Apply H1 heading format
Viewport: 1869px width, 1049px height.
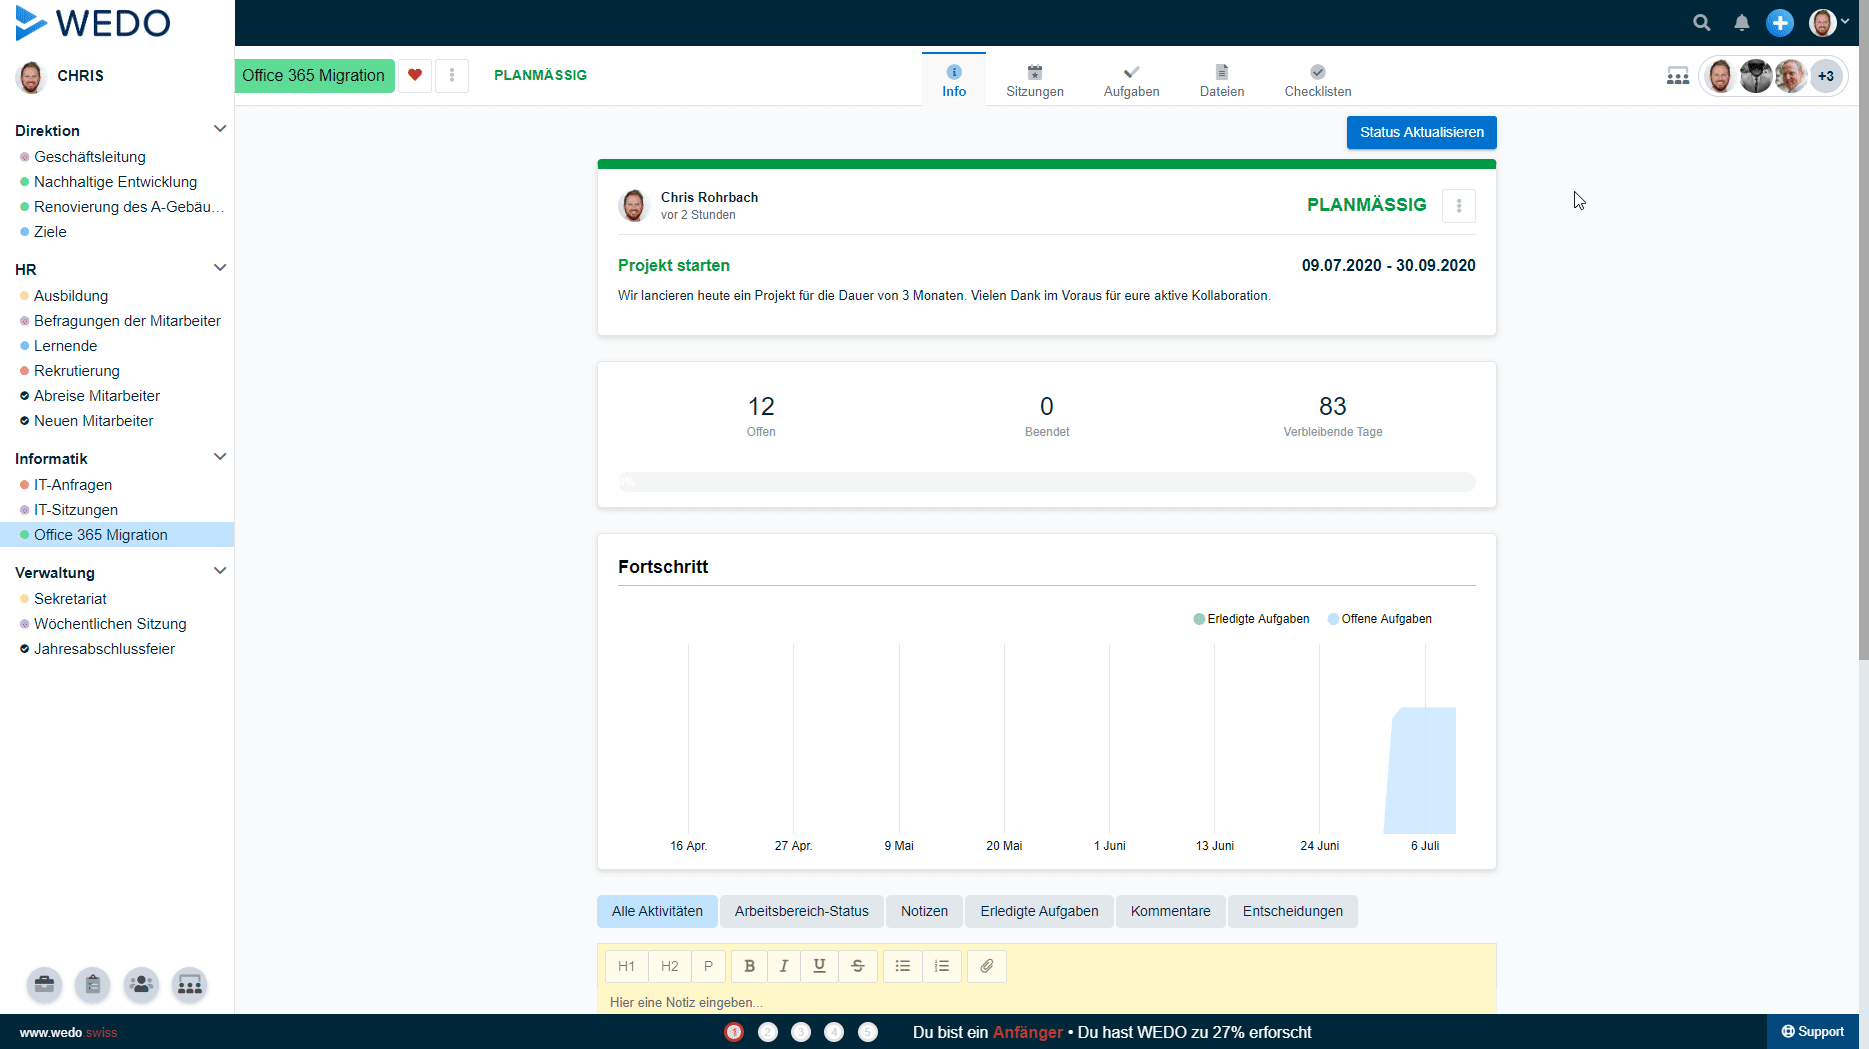[627, 966]
